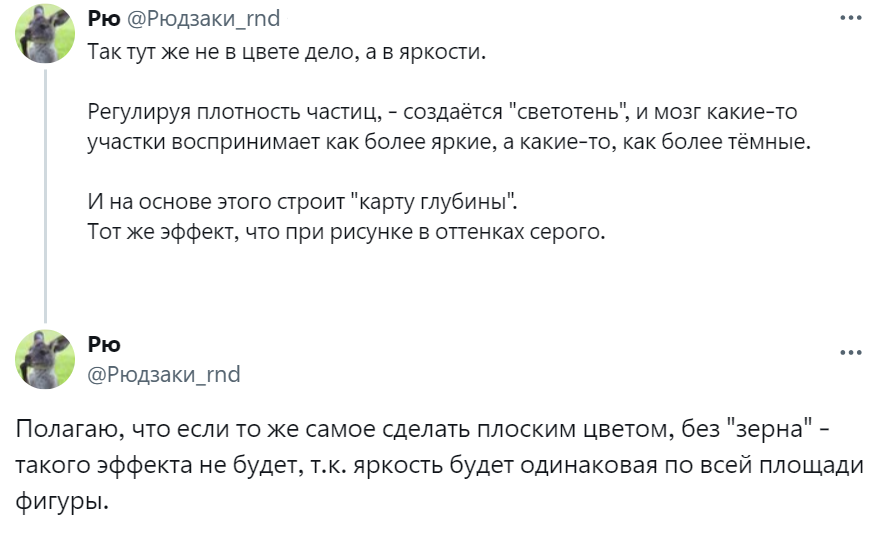Open the three-dot menu on the bottom reply
This screenshot has width=872, height=553.
point(849,352)
